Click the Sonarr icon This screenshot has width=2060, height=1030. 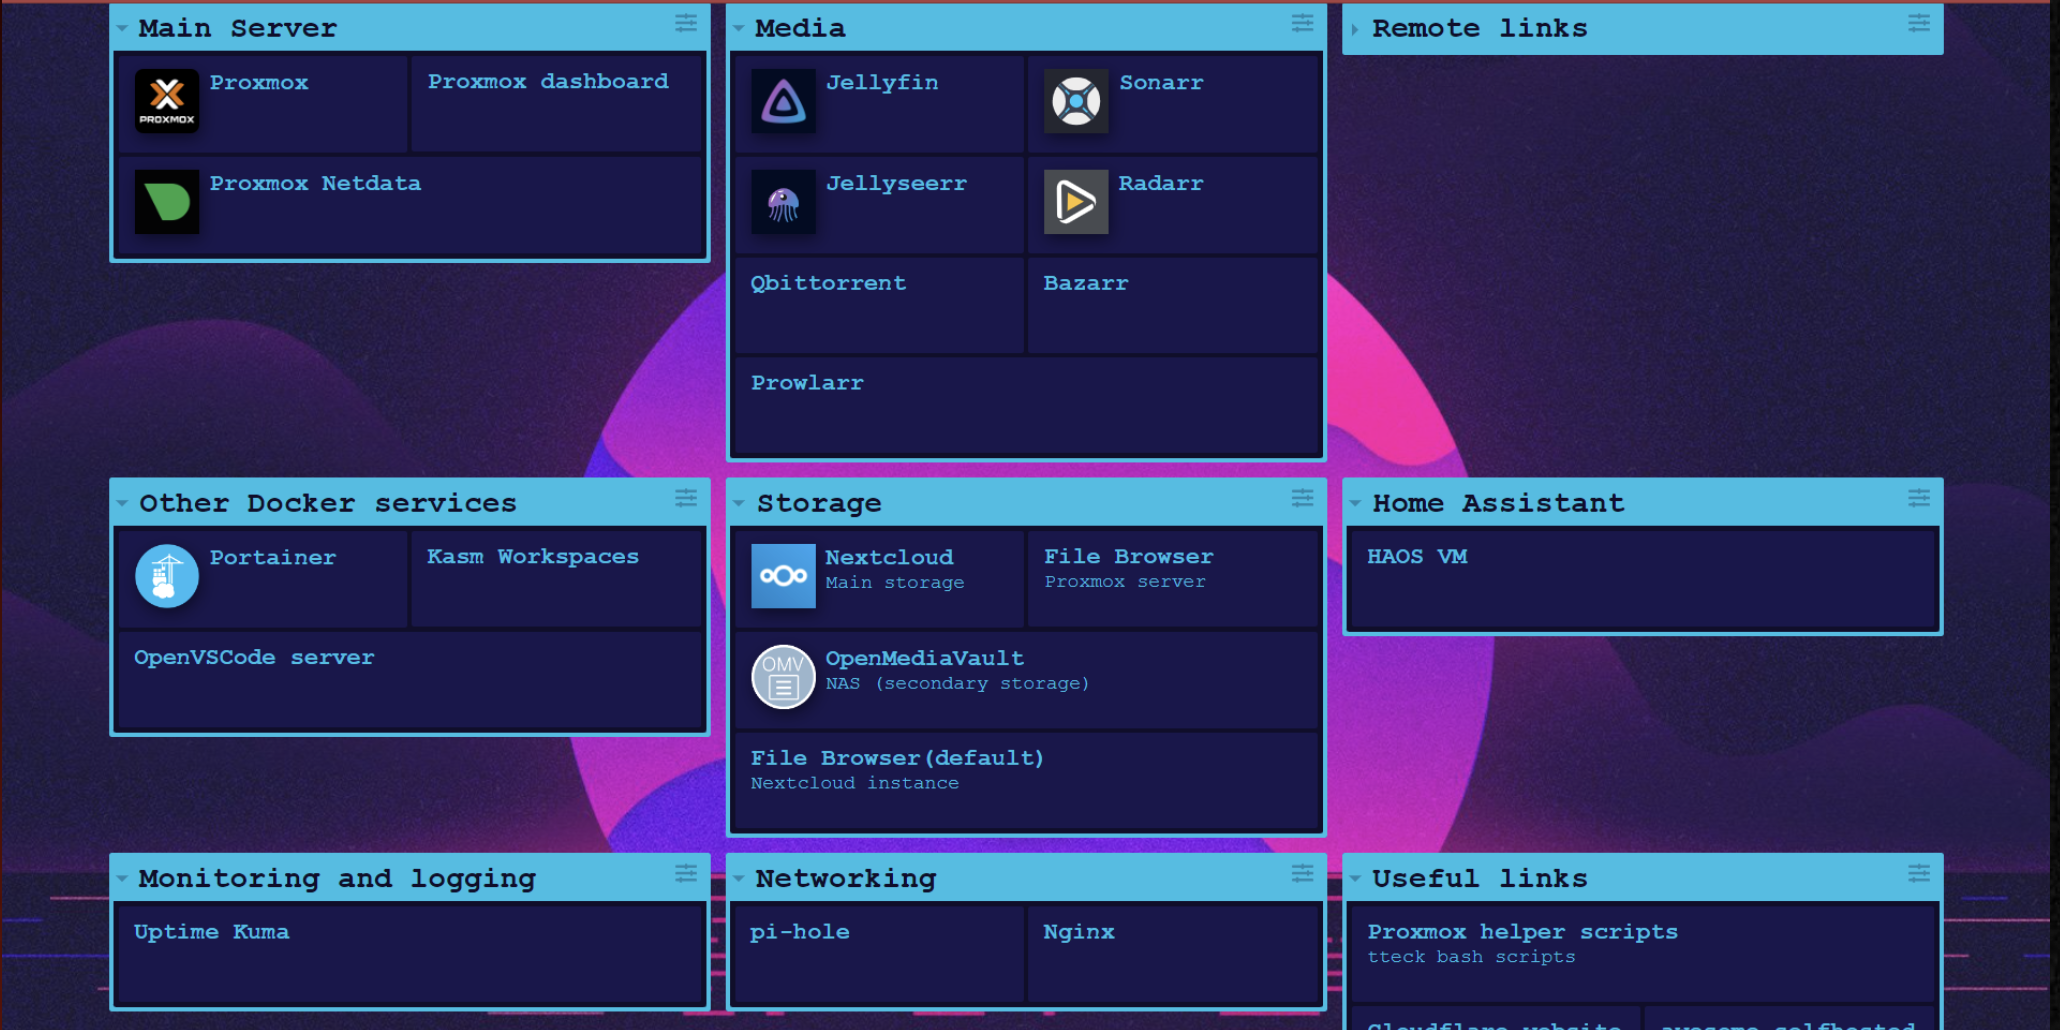[1076, 101]
